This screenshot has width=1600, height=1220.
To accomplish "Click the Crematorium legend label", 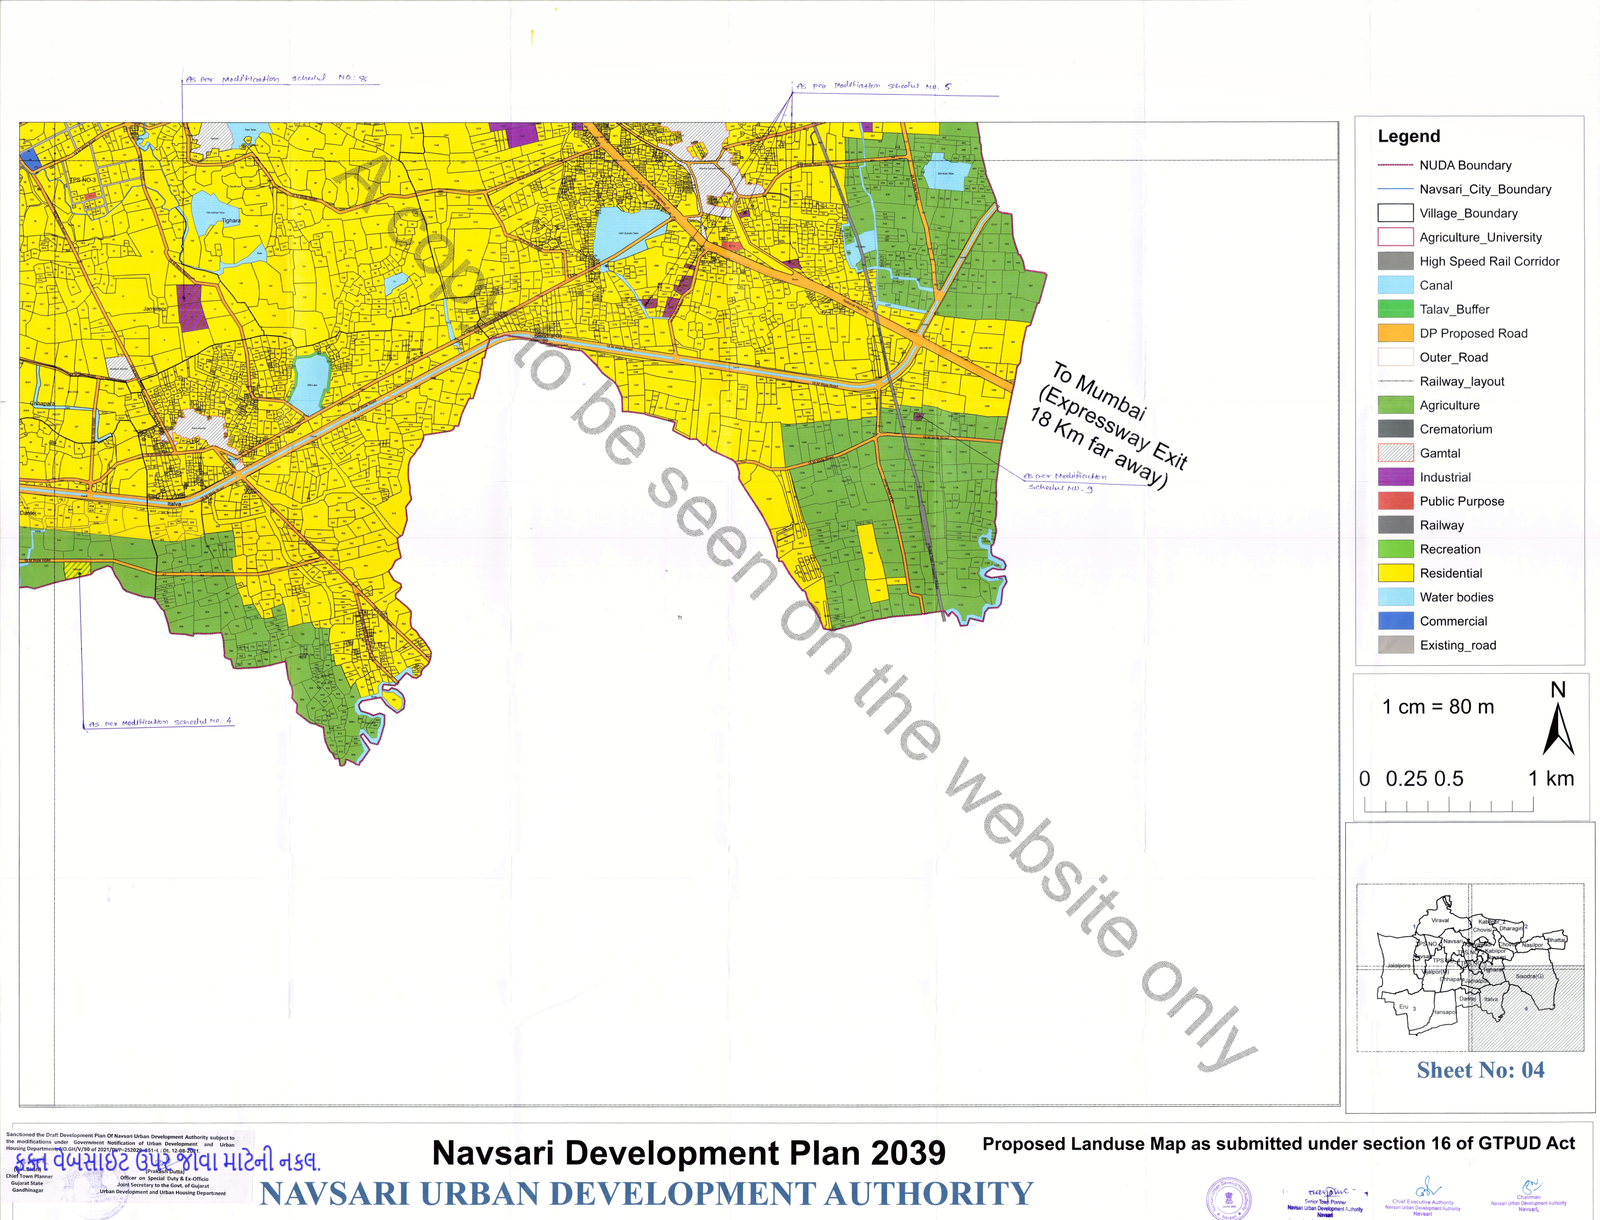I will pos(1455,429).
